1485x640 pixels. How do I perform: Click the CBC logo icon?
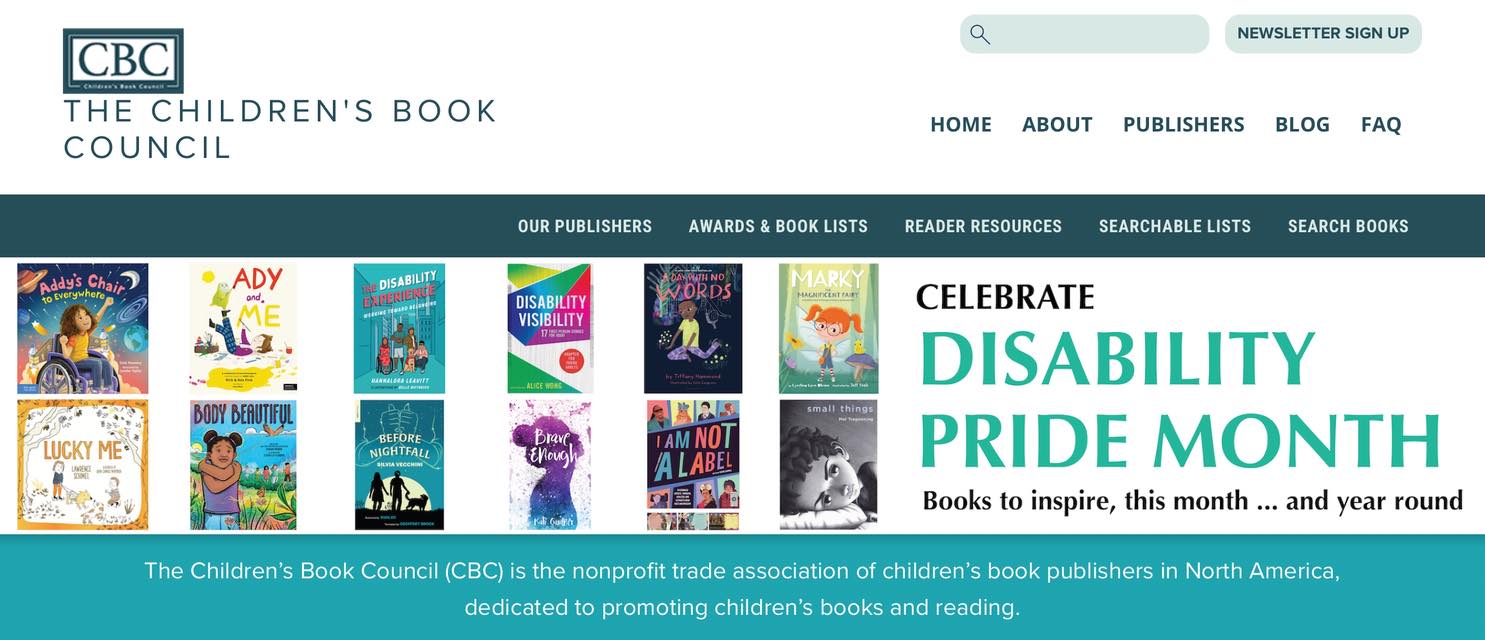(x=123, y=61)
